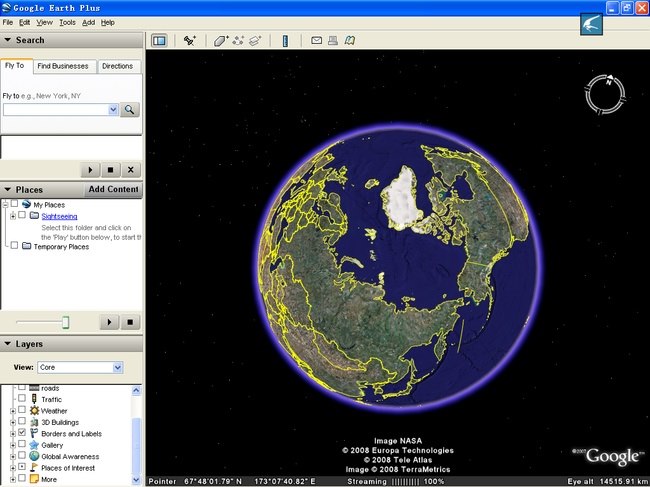Click the magnifier search button
Viewport: 650px width, 487px height.
pyautogui.click(x=130, y=110)
